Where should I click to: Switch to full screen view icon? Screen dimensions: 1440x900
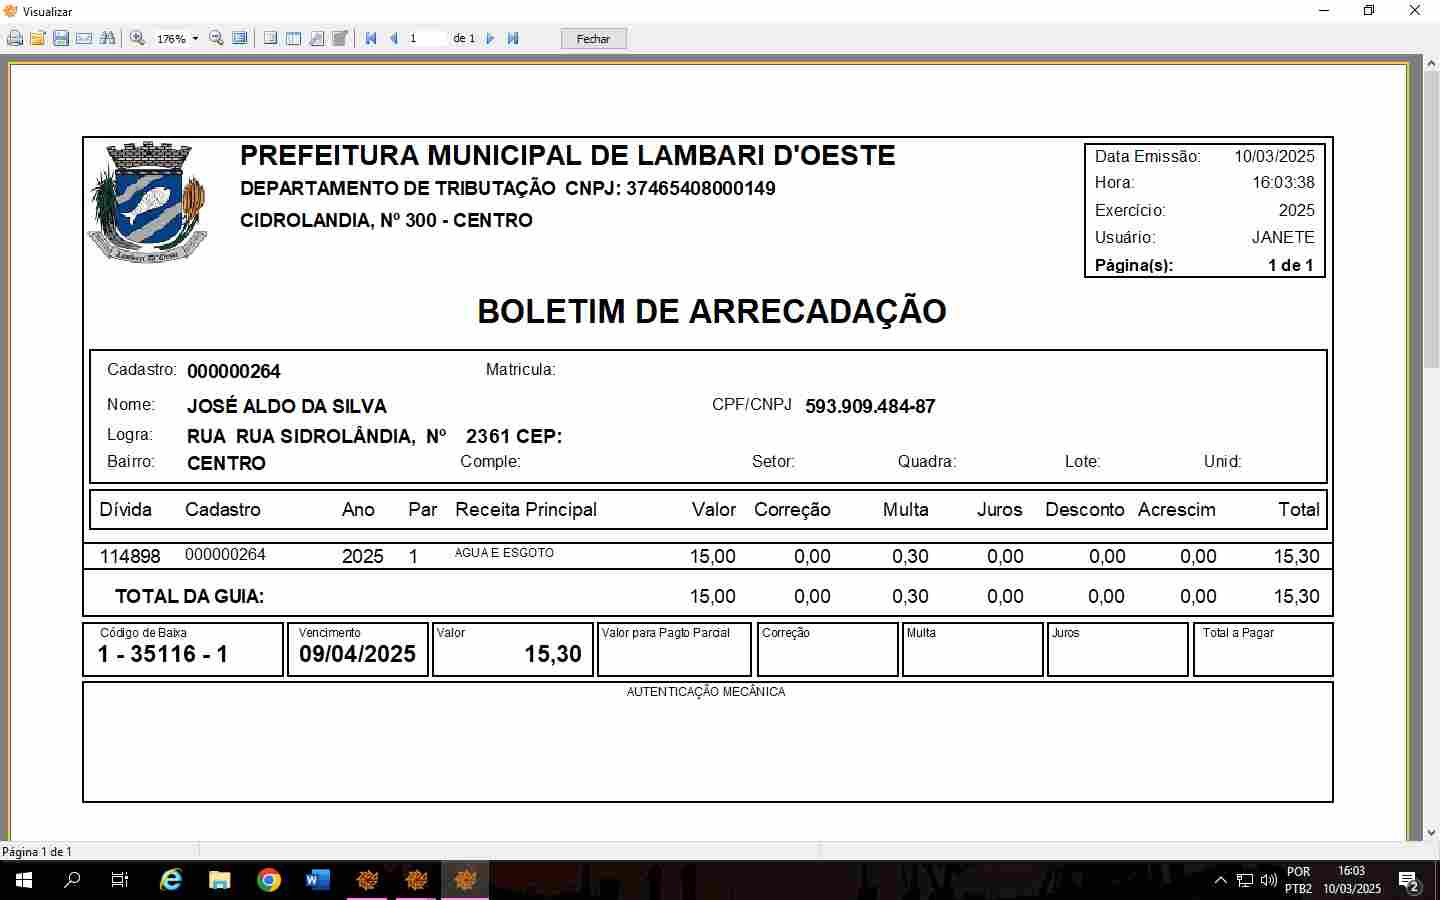coord(240,39)
